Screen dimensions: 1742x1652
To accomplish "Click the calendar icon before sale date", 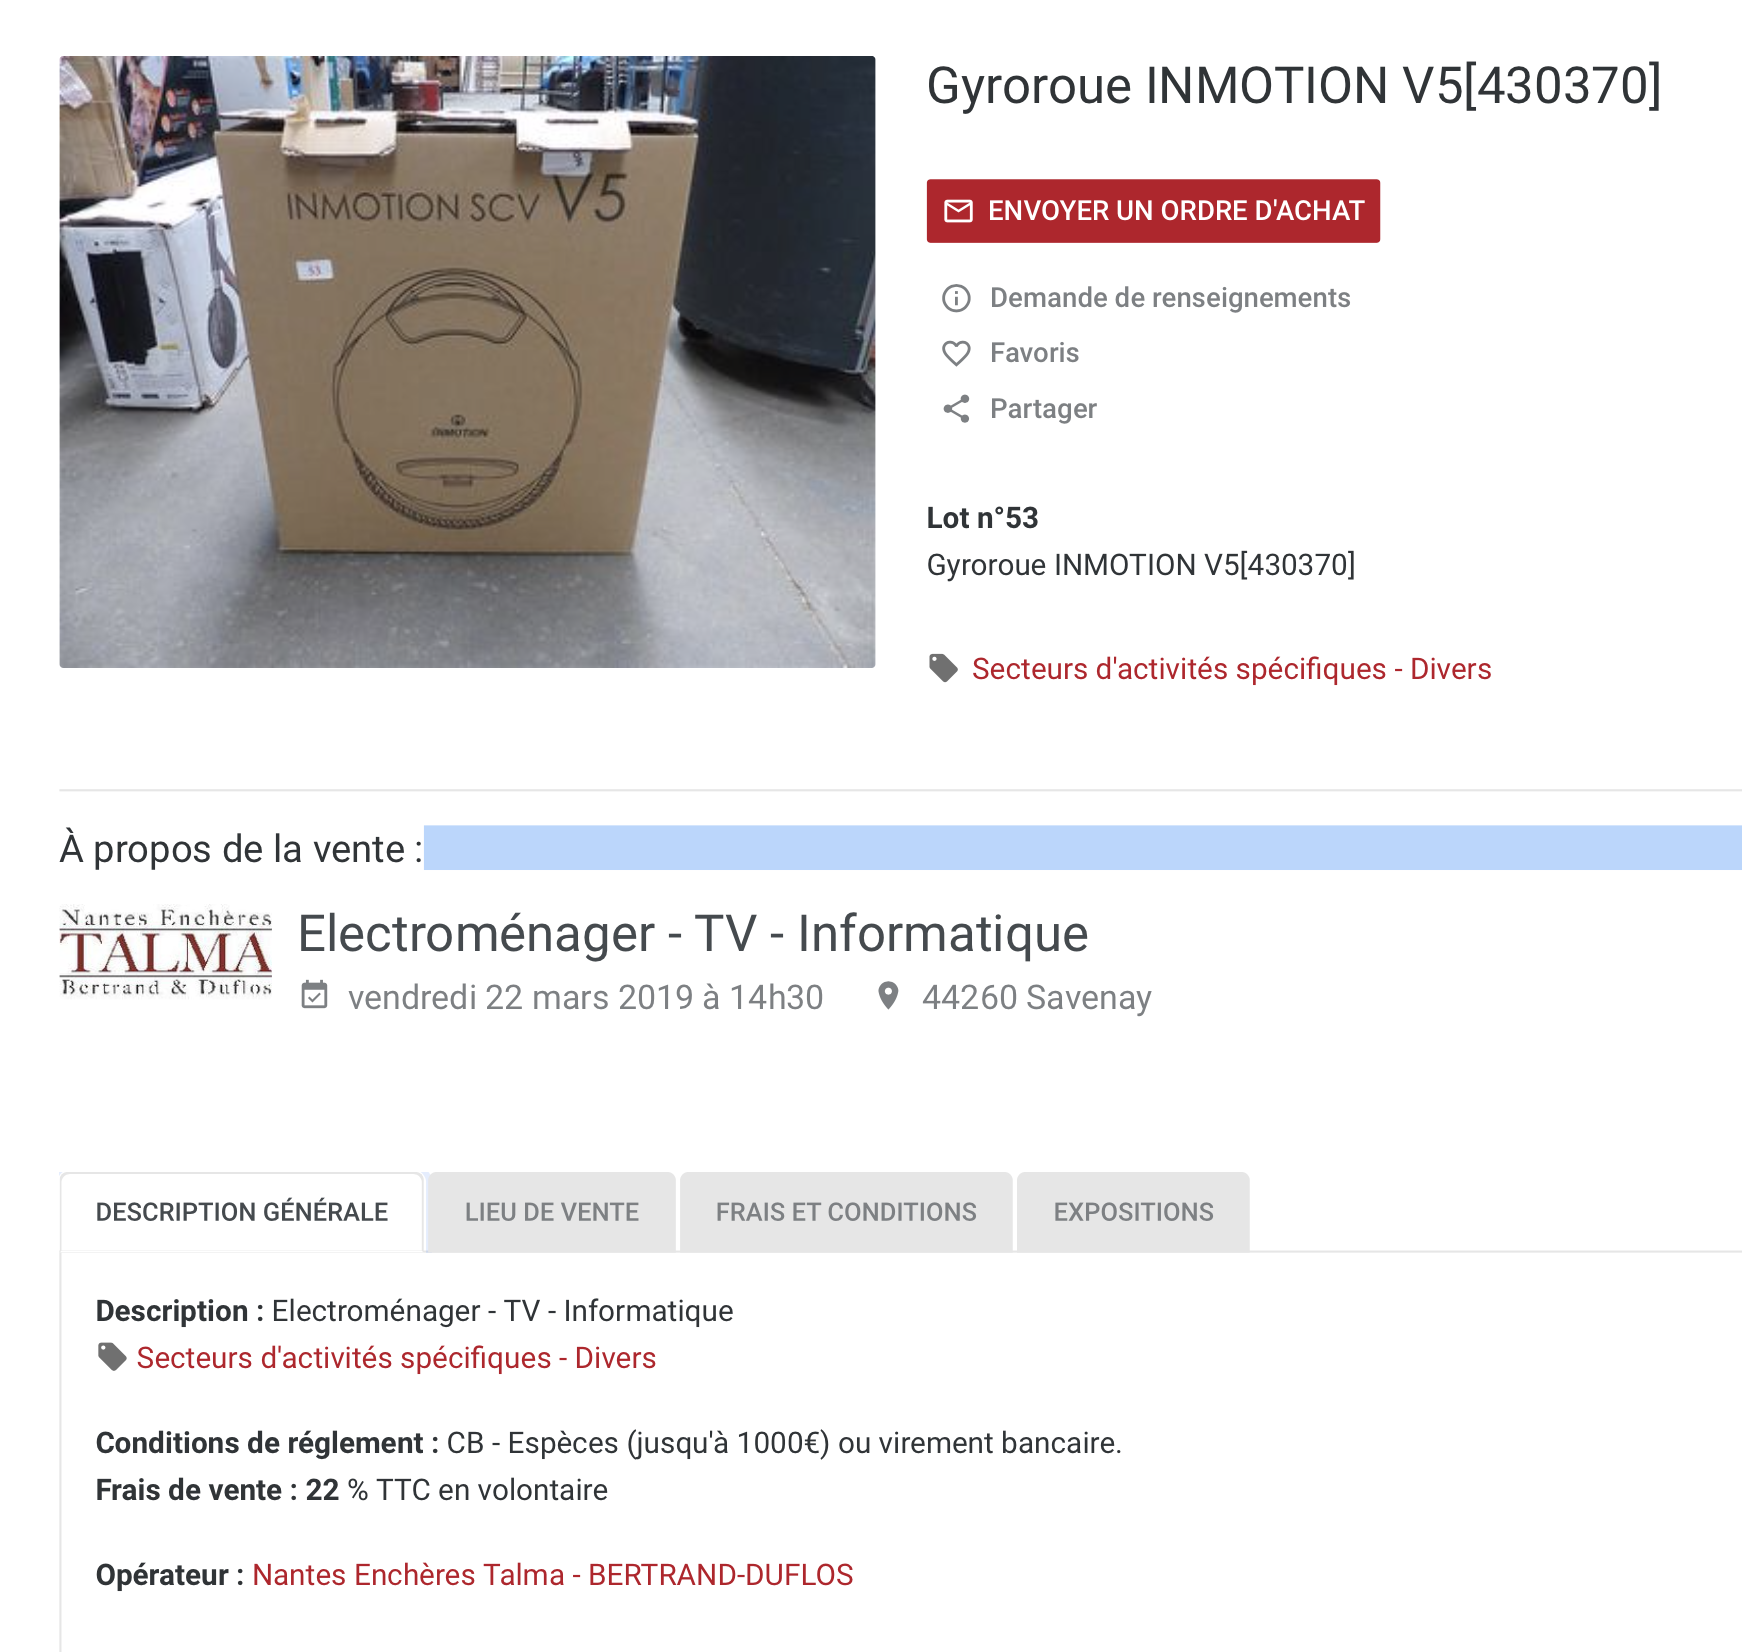I will 315,995.
